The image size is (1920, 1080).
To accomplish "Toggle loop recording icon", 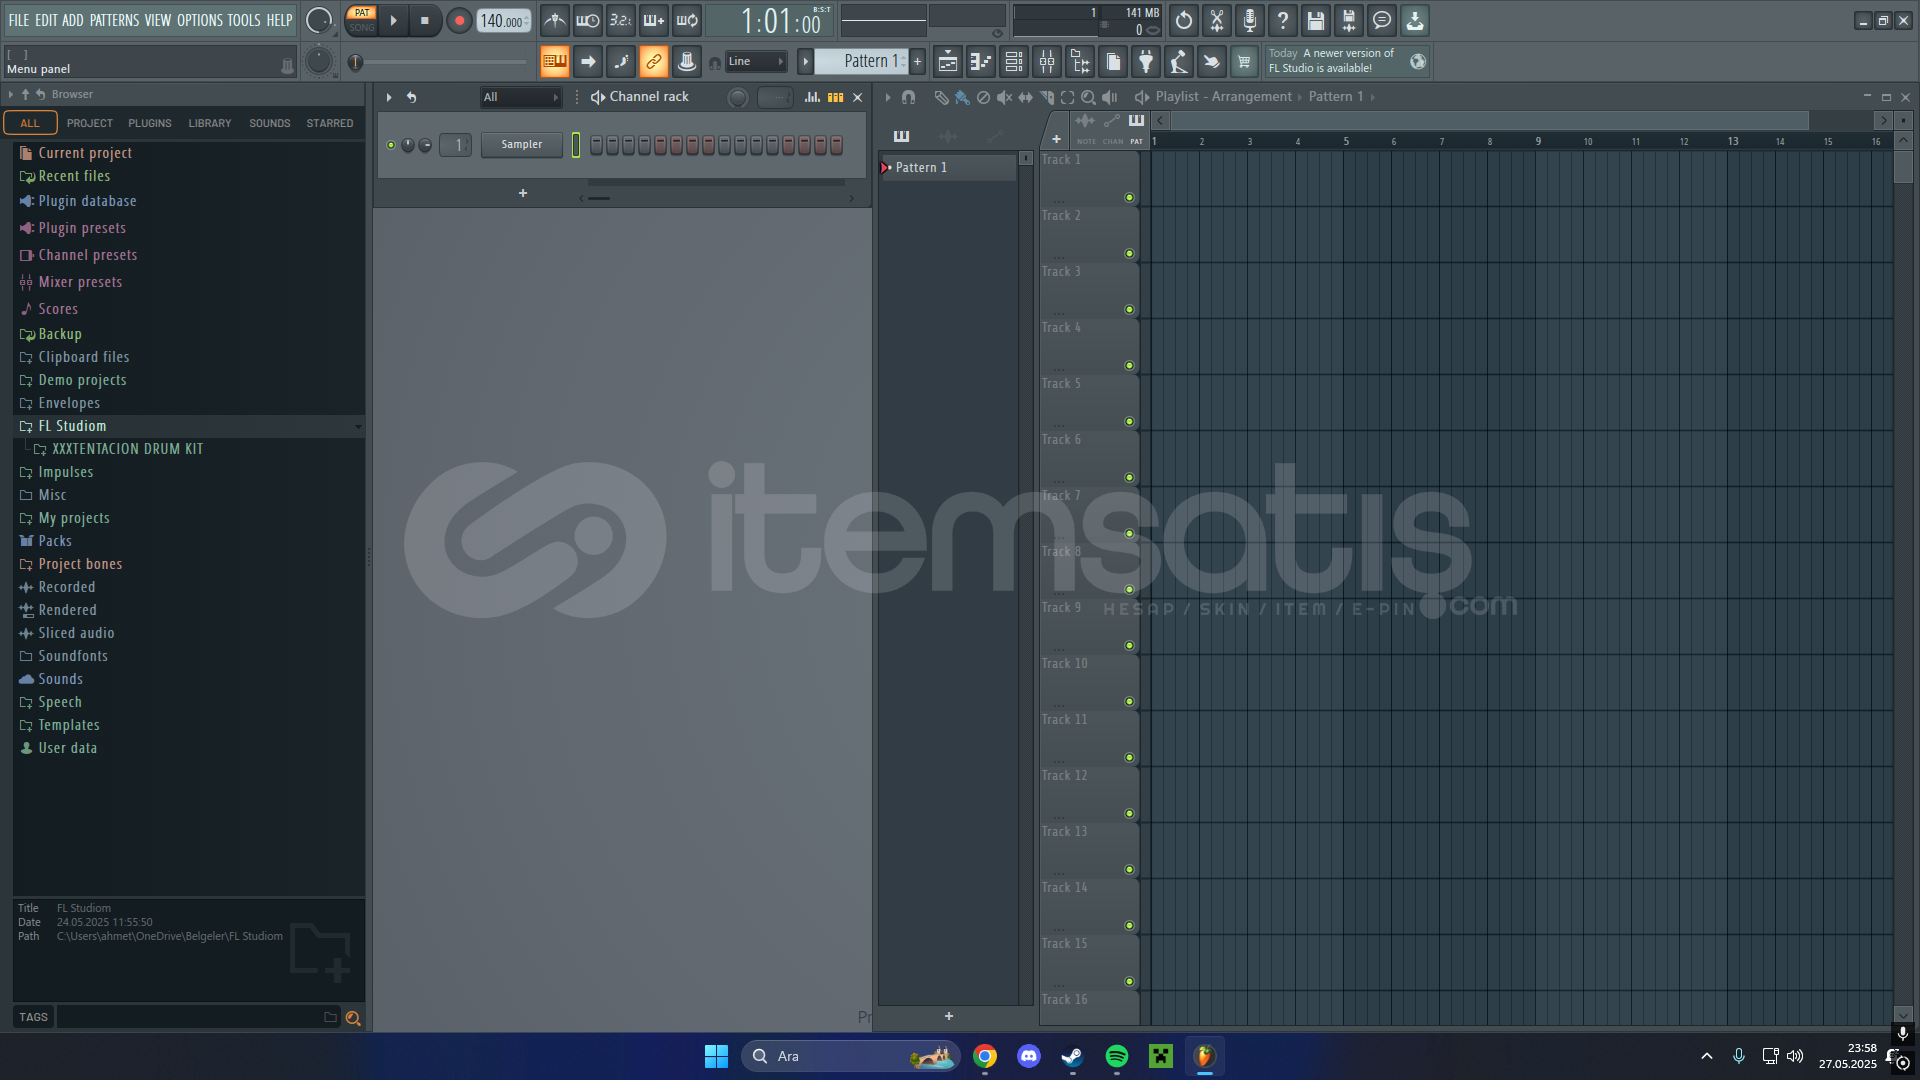I will click(687, 20).
